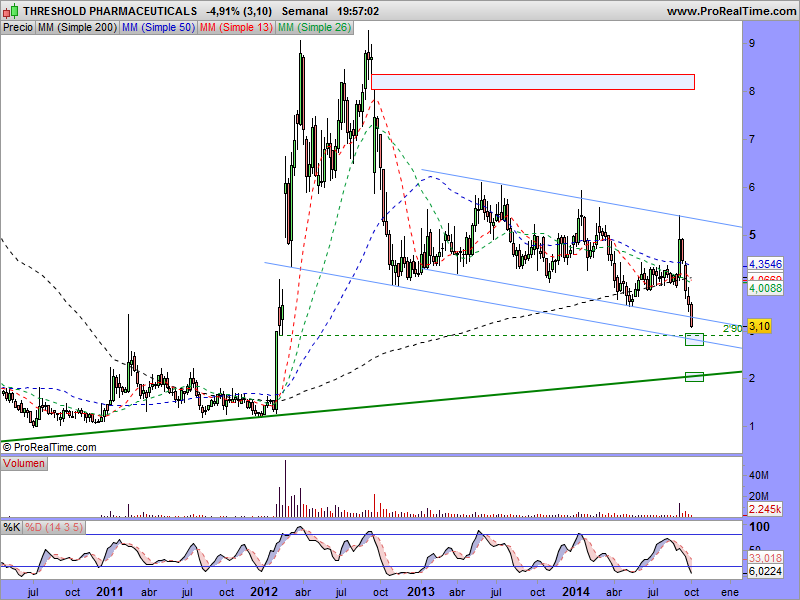Click the 2014 year label on the time axis
This screenshot has height=600, width=800.
[x=576, y=592]
